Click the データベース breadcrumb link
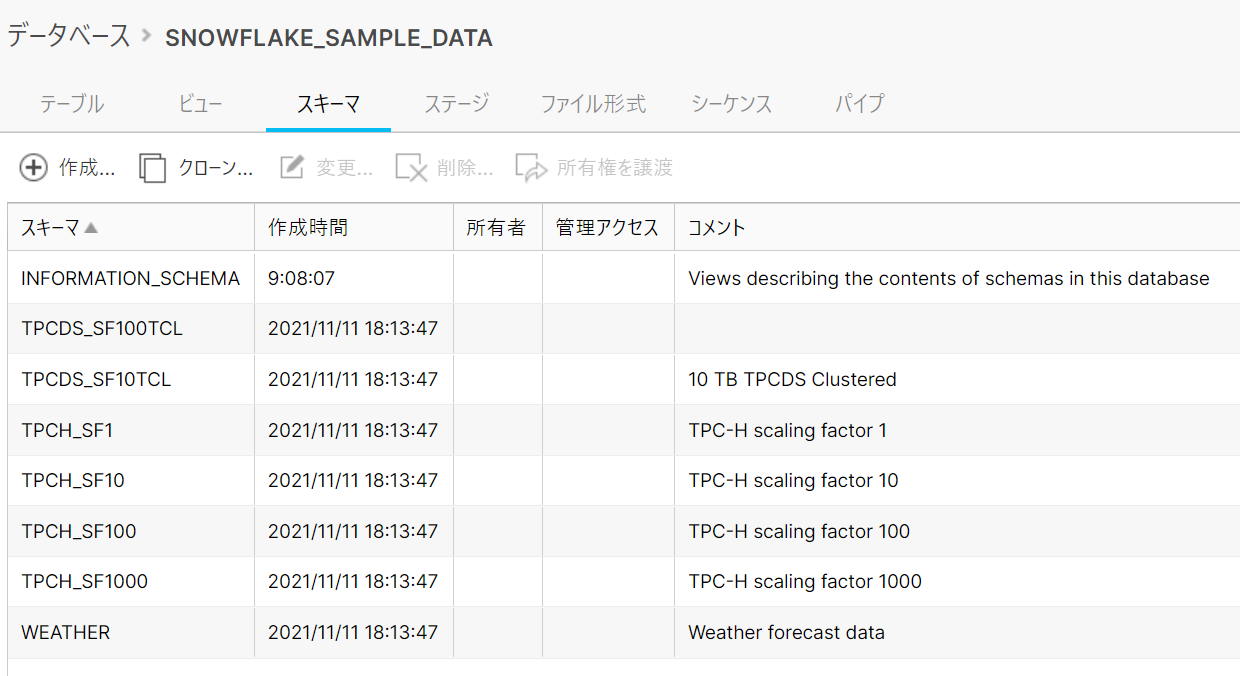The image size is (1240, 676). [66, 36]
